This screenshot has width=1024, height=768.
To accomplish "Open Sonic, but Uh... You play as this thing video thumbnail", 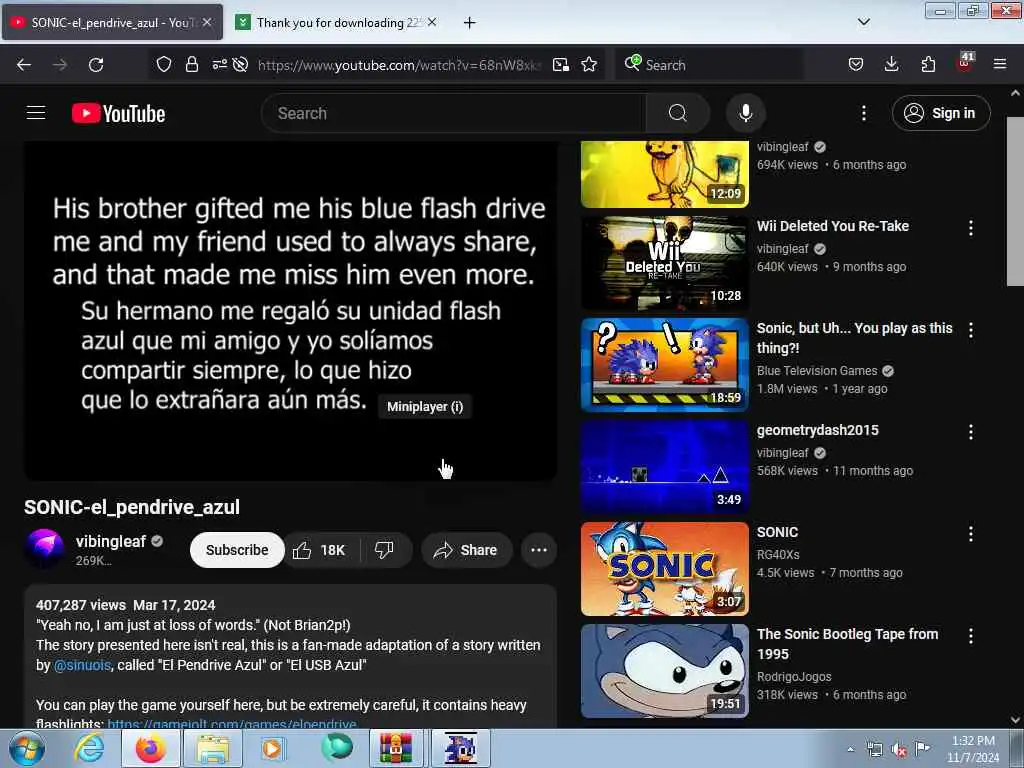I will 665,364.
